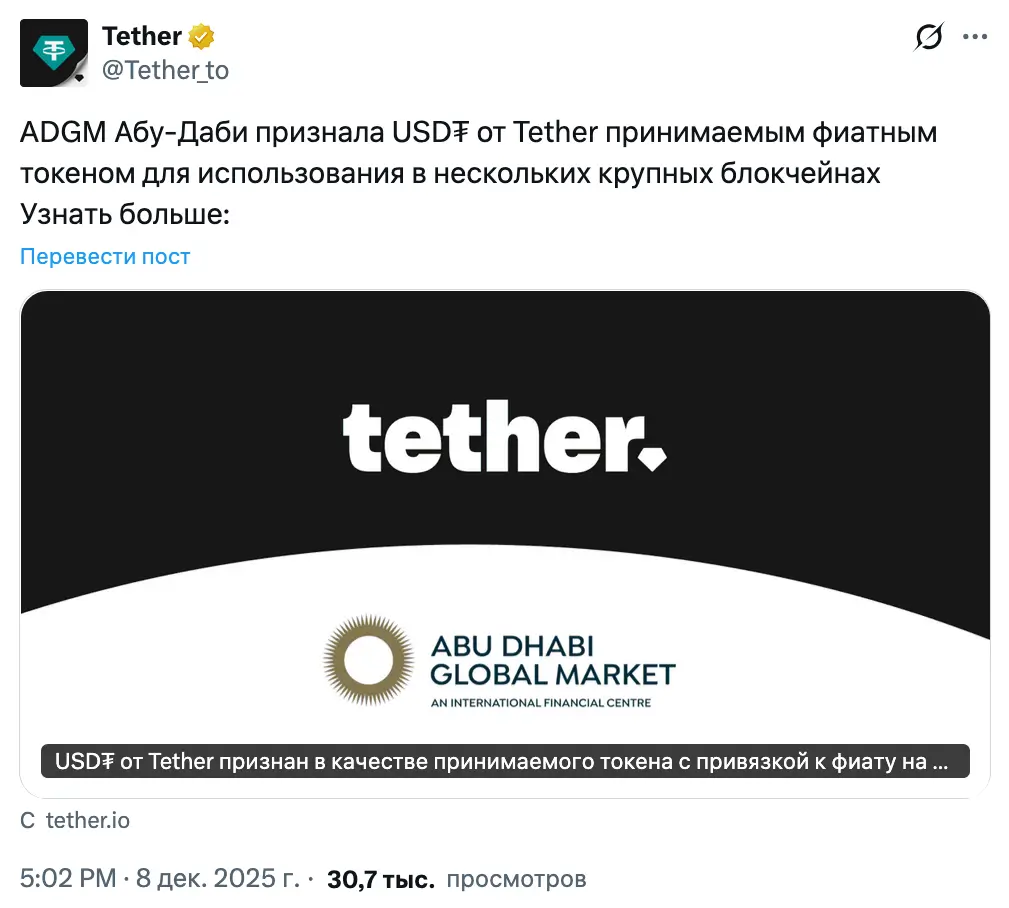Open the 30,7 тыс. просмотров view count
This screenshot has width=1009, height=908.
click(456, 880)
